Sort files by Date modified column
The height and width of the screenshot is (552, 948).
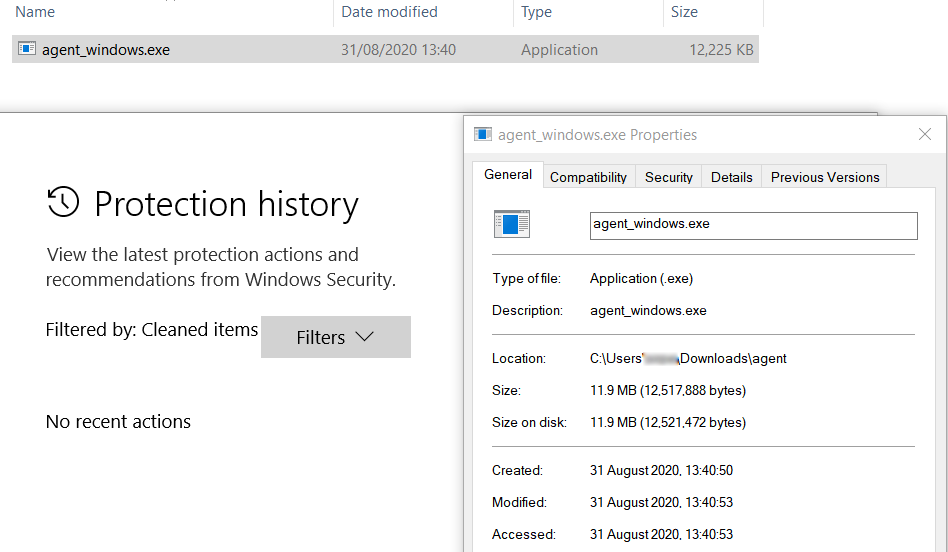(389, 12)
